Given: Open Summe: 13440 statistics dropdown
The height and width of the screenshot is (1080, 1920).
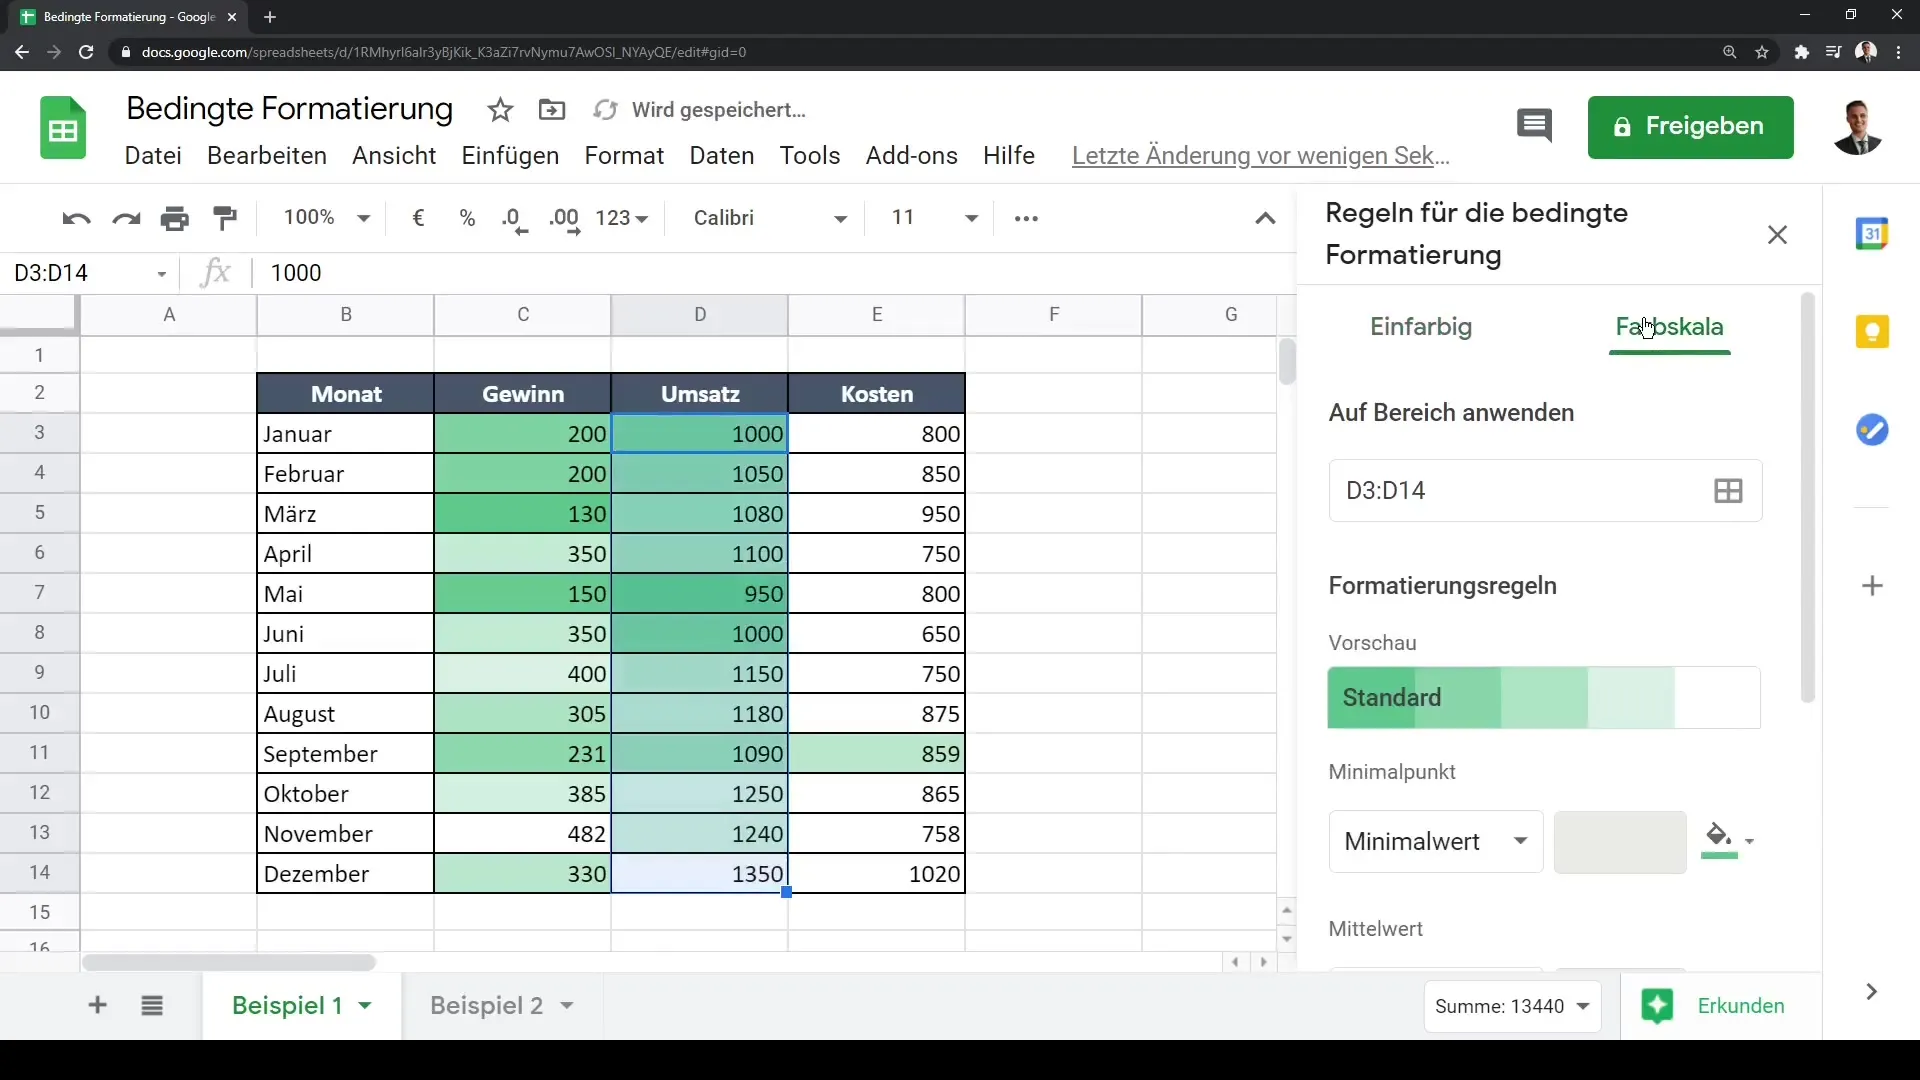Looking at the screenshot, I should (x=1512, y=1006).
